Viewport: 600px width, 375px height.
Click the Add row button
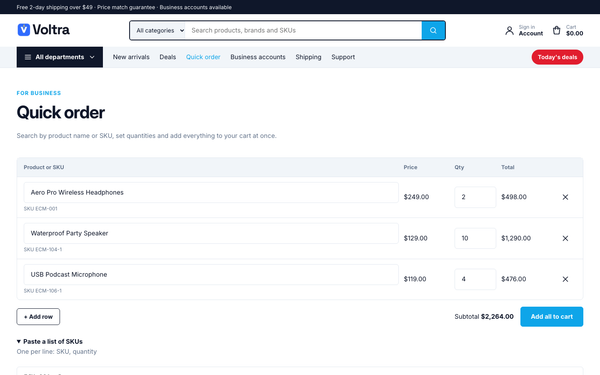(38, 316)
